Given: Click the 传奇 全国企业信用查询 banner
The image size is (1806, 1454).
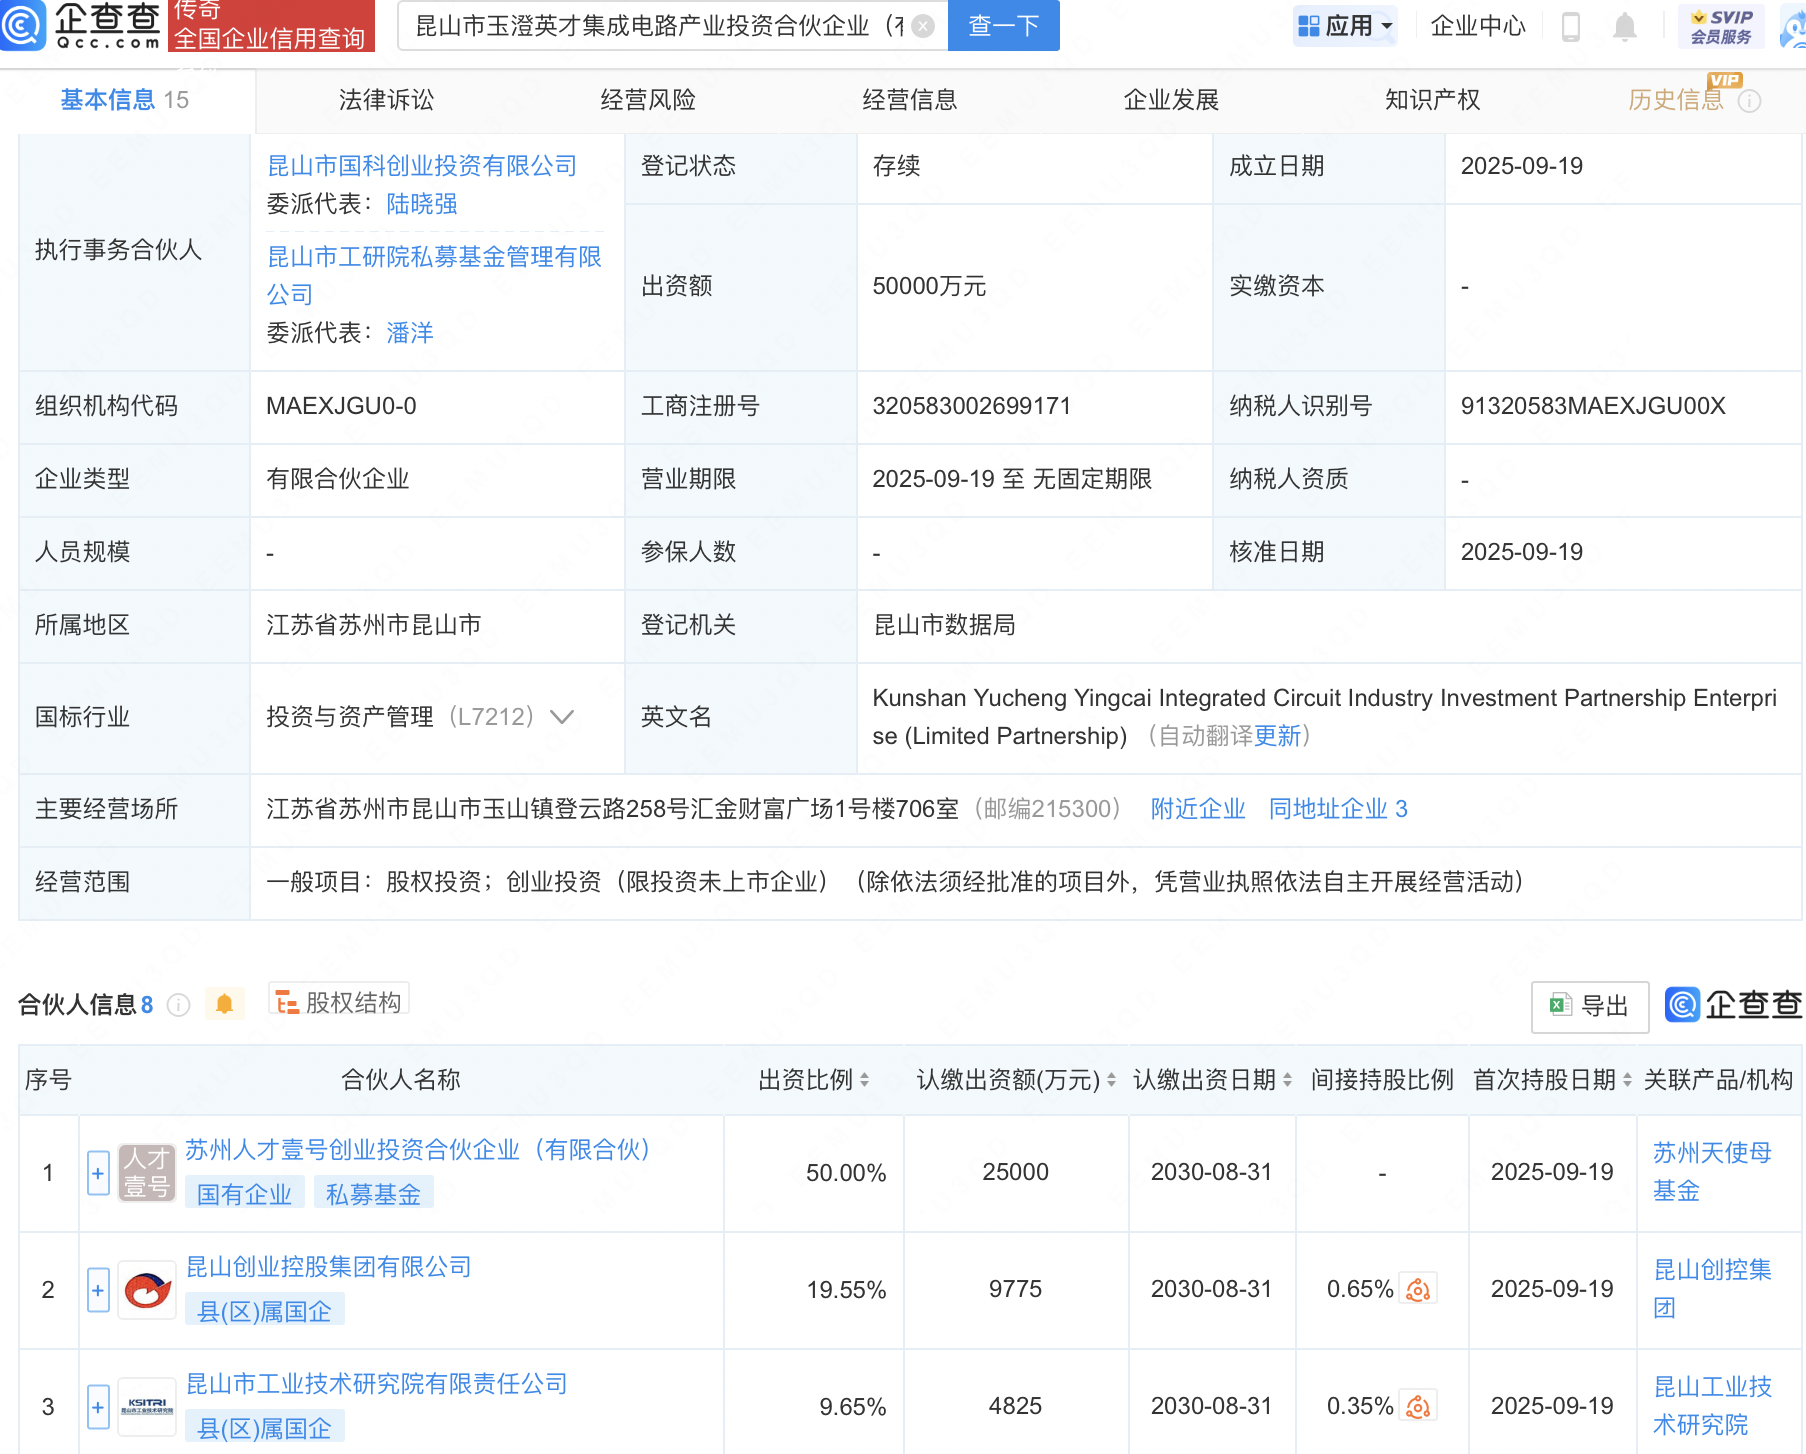Looking at the screenshot, I should [270, 26].
